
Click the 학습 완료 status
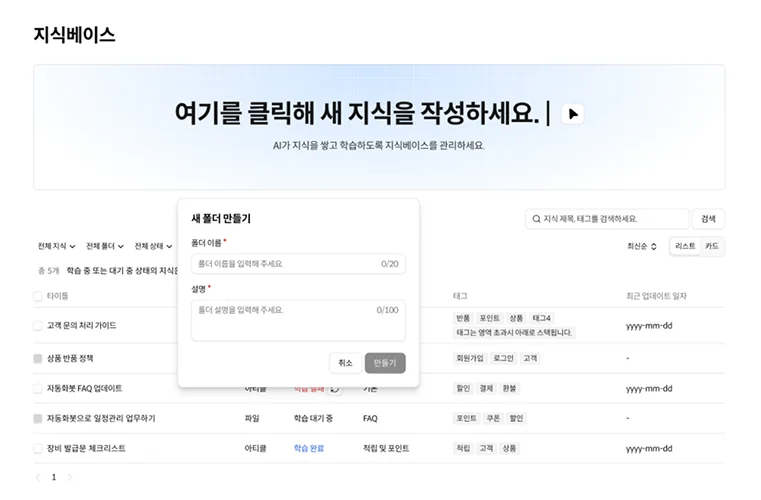tap(309, 449)
